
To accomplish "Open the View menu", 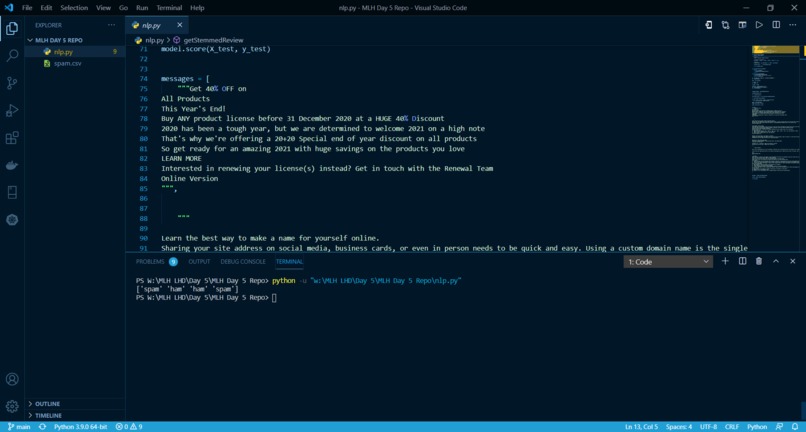I will [x=103, y=8].
